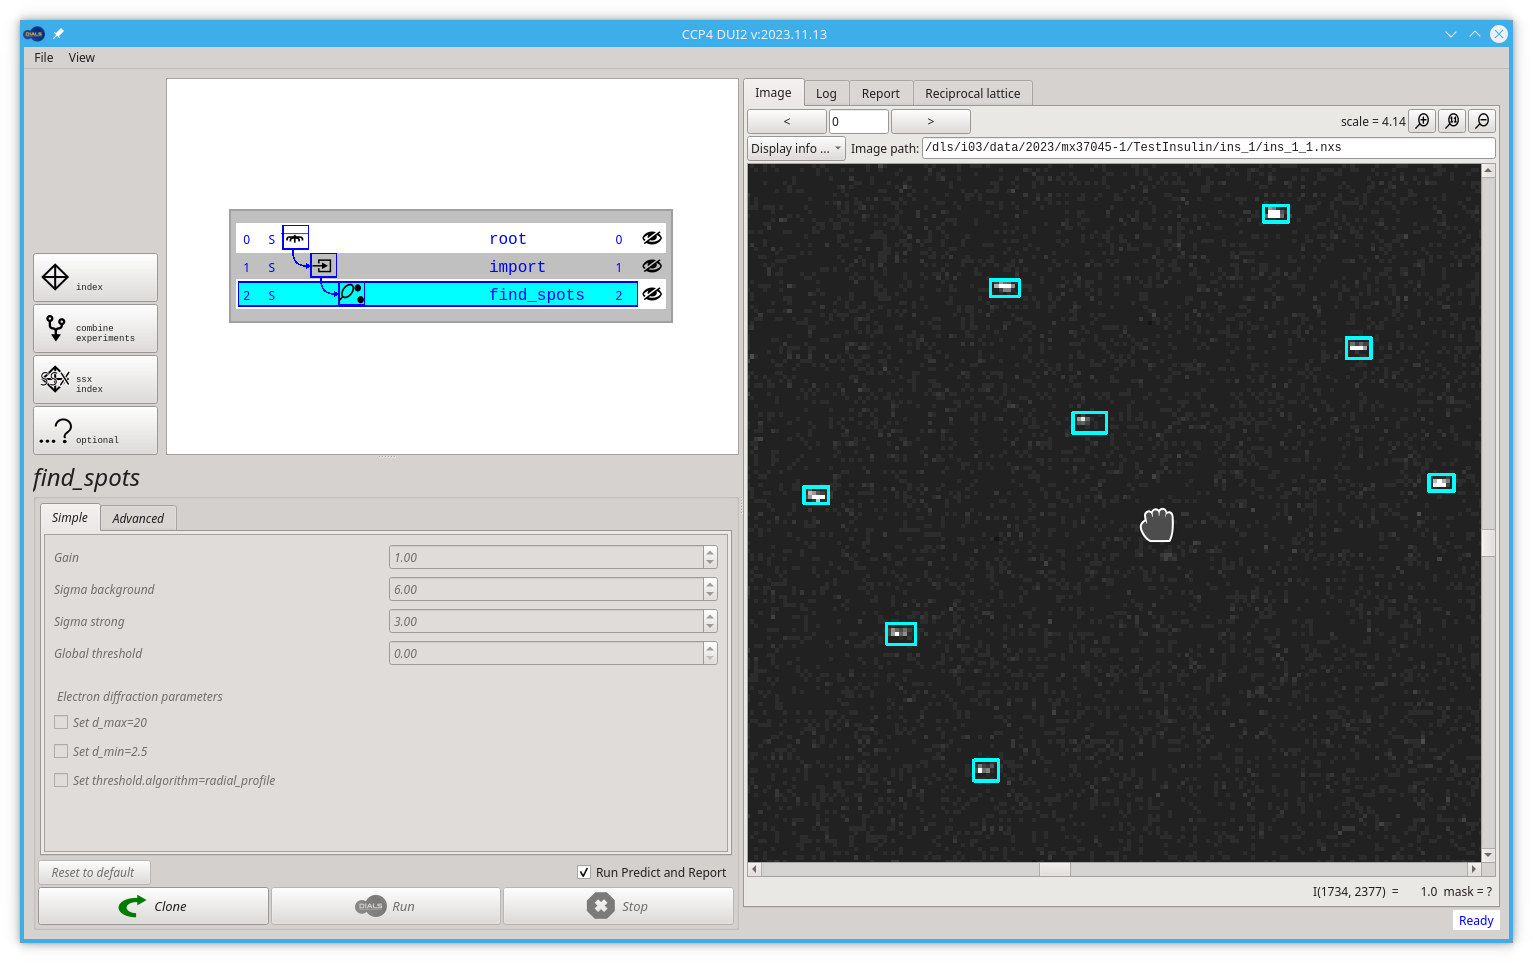Switch to the Report tab
1533x963 pixels.
point(881,93)
